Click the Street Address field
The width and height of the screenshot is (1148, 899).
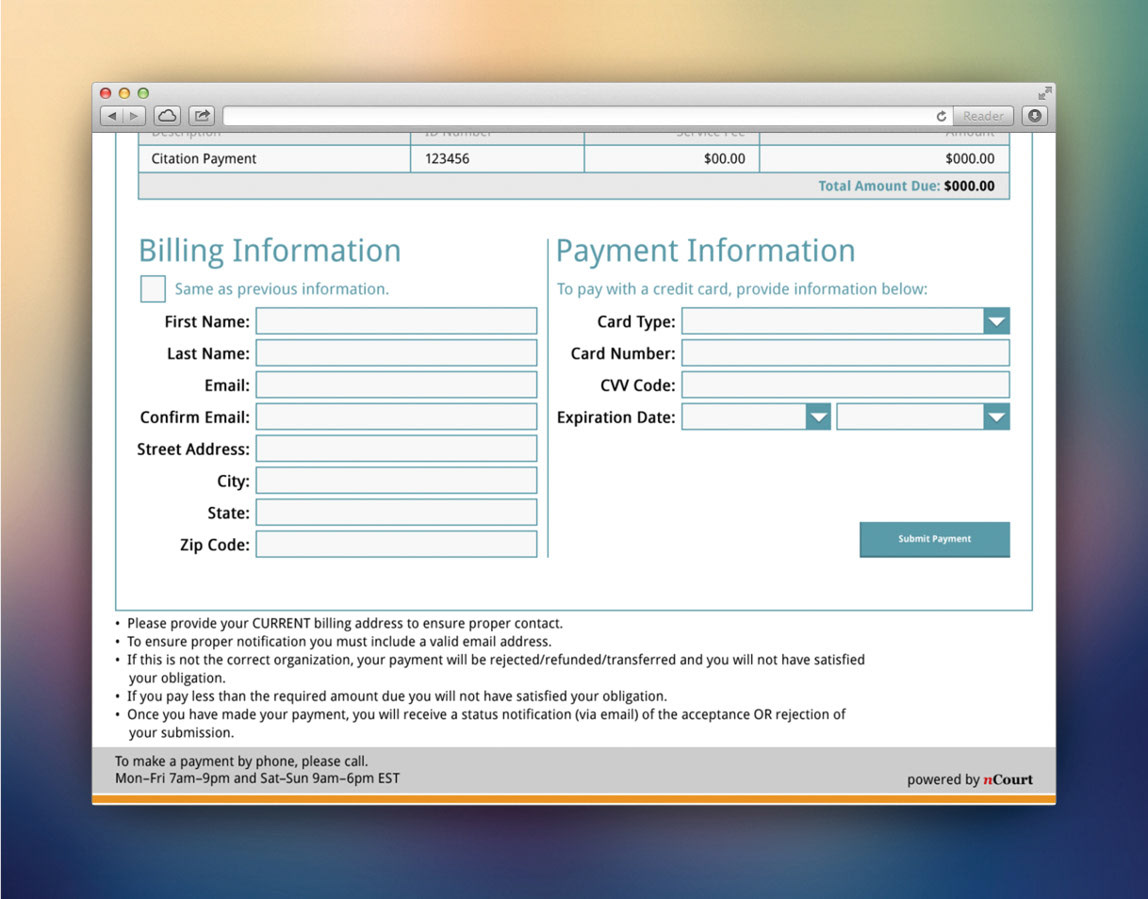(396, 449)
